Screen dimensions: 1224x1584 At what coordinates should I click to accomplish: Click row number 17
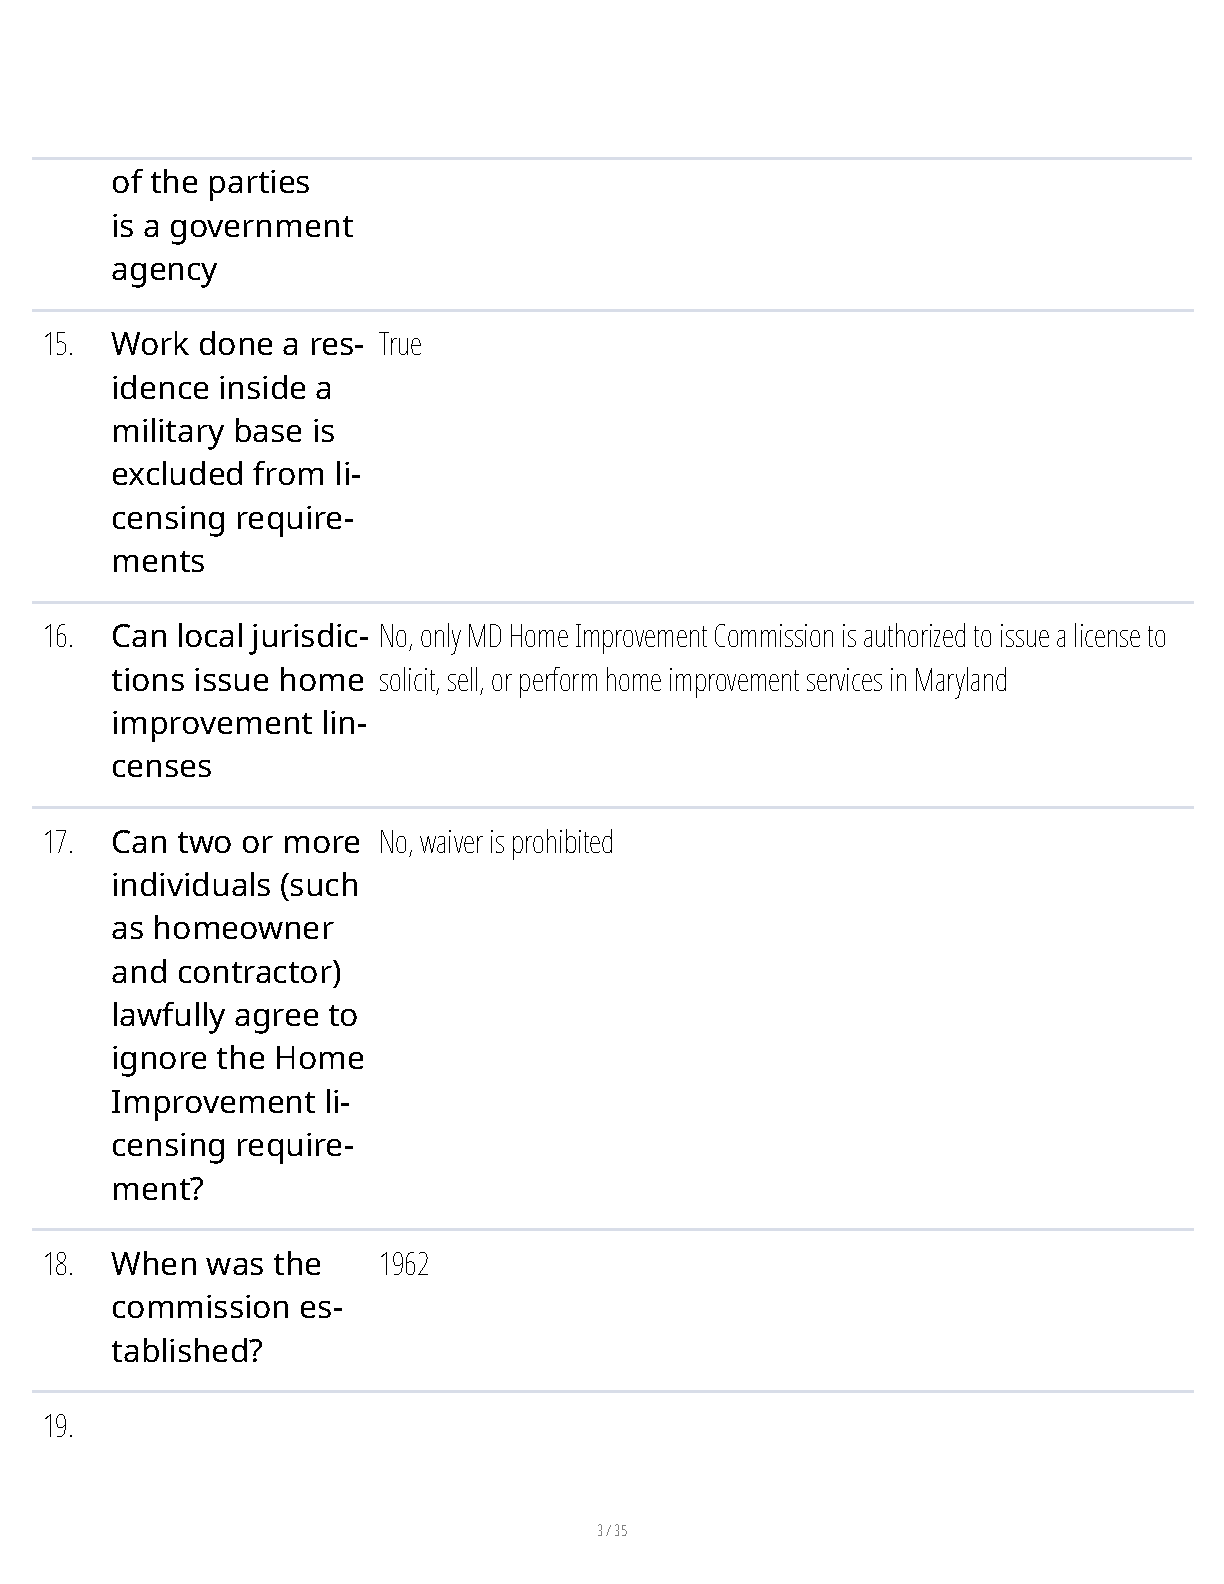coord(58,843)
